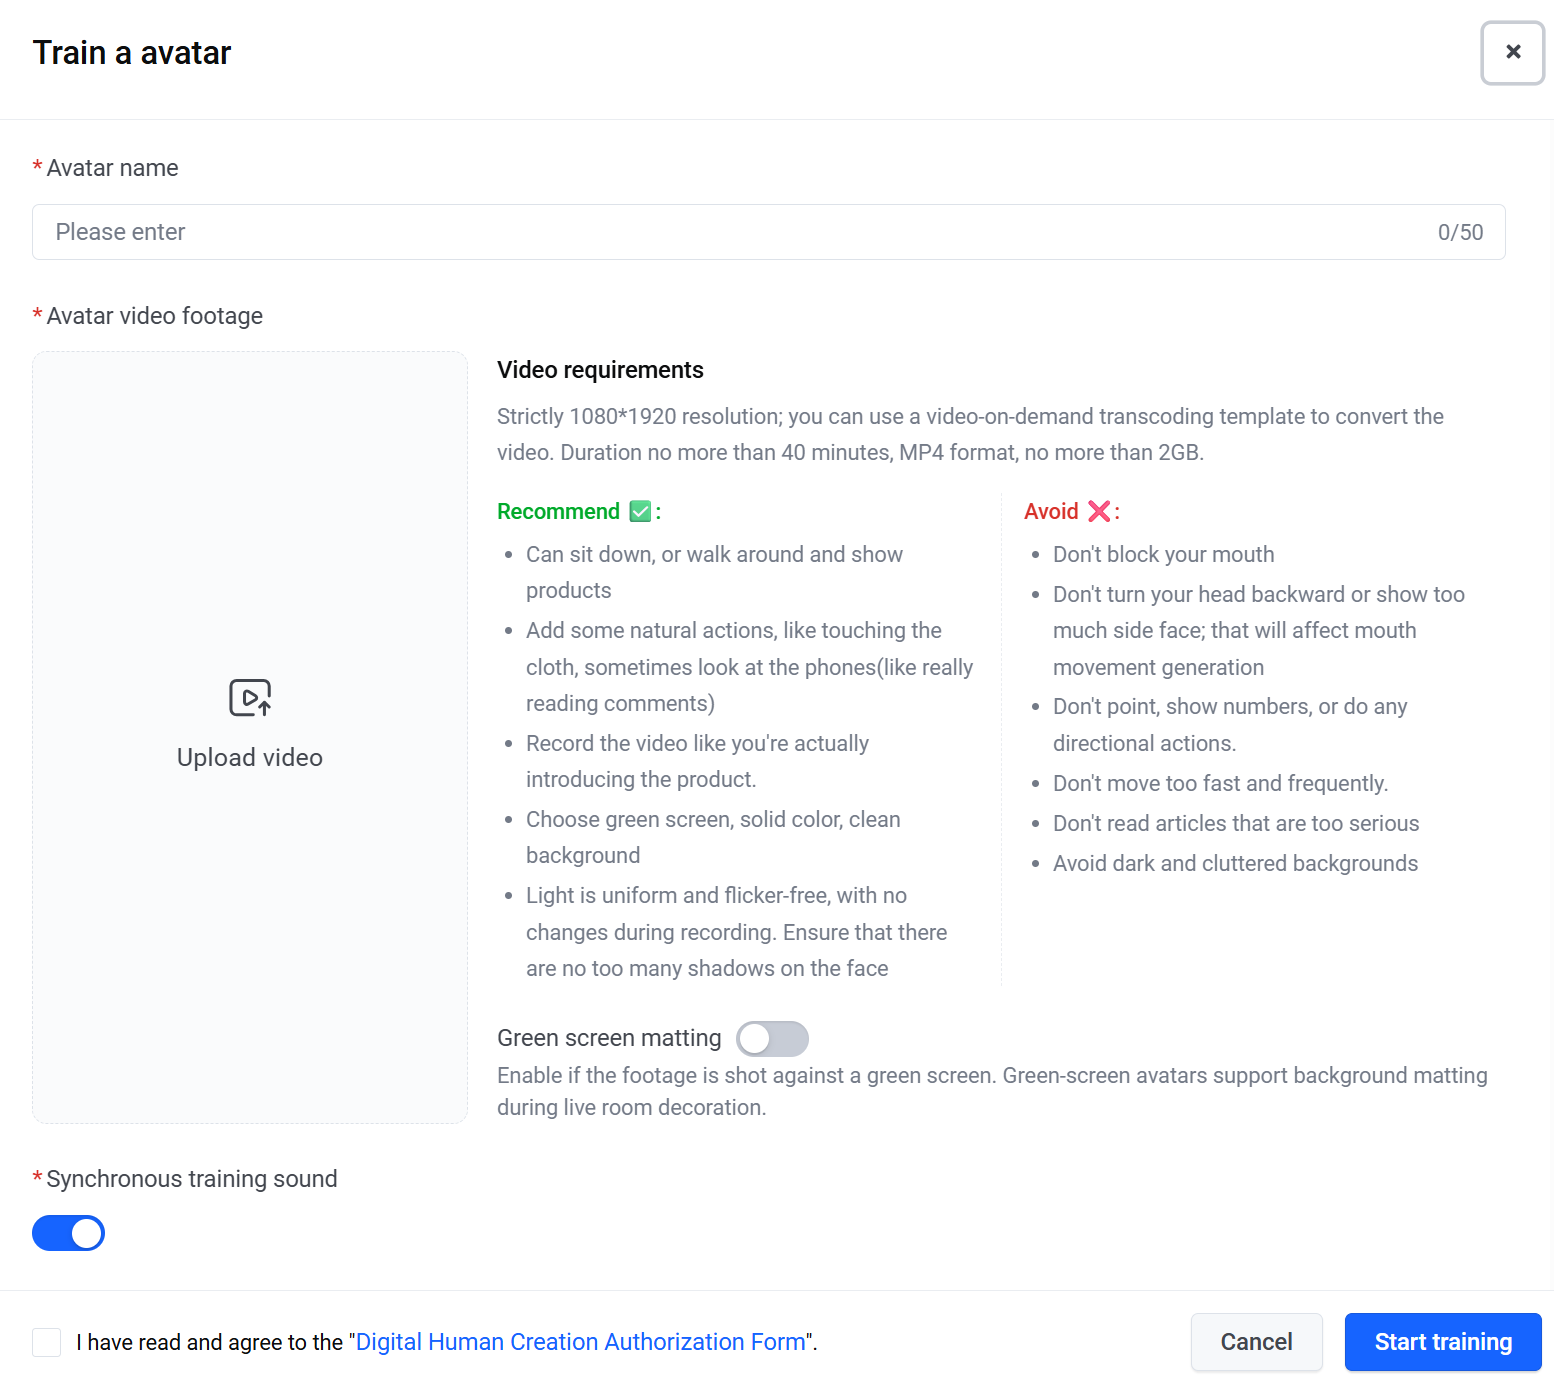Click the Green screen matting label
This screenshot has height=1375, width=1554.
(x=609, y=1038)
